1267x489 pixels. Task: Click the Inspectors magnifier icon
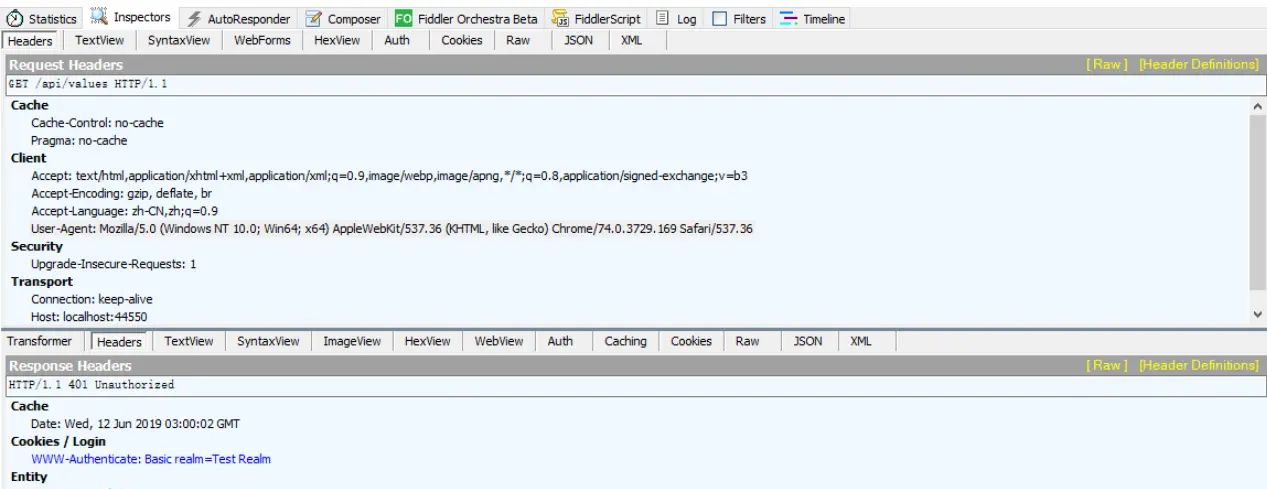[99, 18]
